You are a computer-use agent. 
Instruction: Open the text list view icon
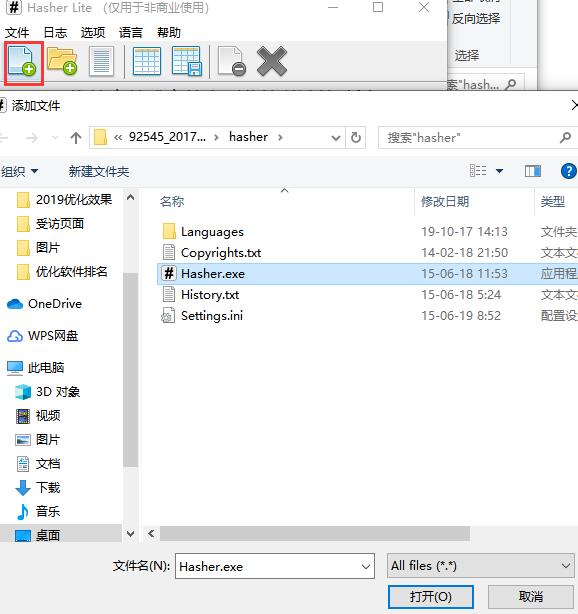(101, 61)
